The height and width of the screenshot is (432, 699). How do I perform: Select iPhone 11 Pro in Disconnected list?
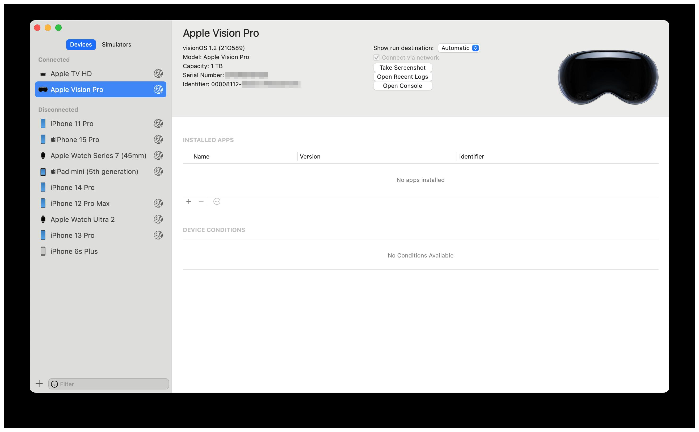[100, 123]
